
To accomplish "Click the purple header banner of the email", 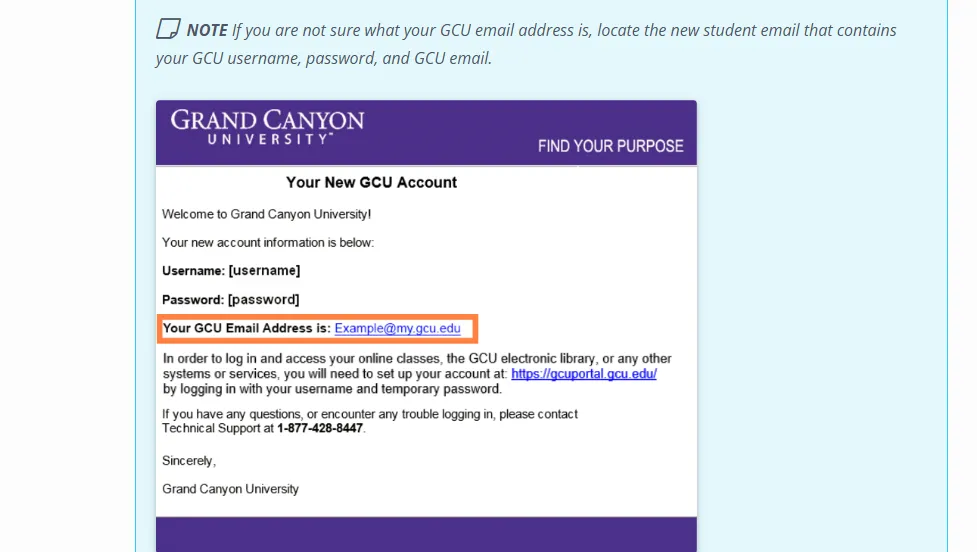I will coord(426,133).
